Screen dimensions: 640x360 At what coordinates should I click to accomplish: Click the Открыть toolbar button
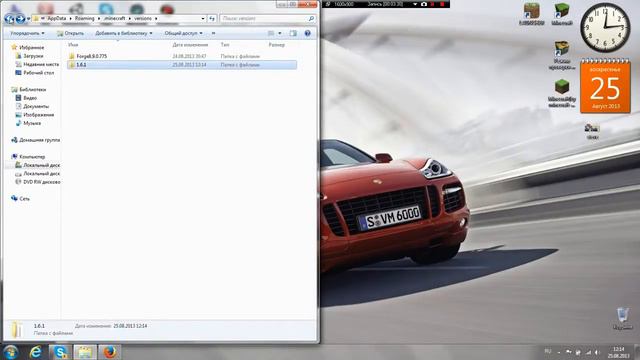(70, 33)
